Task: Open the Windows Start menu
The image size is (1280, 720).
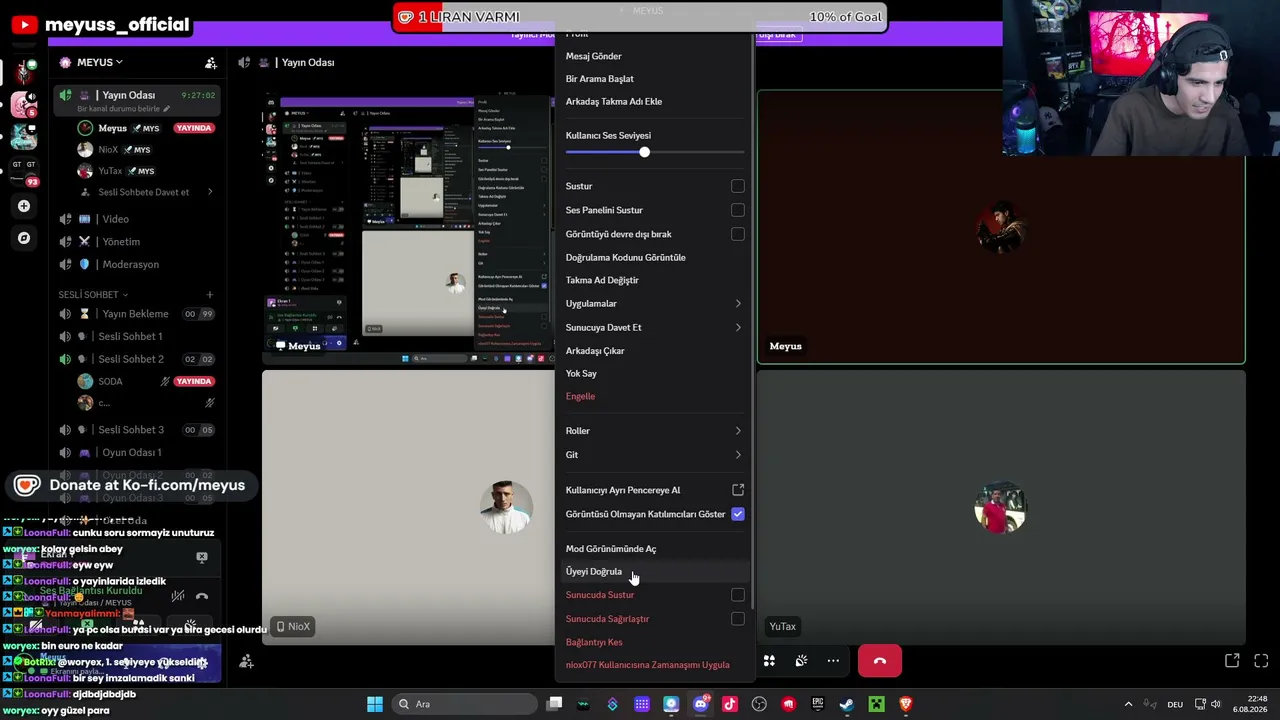Action: pos(375,704)
